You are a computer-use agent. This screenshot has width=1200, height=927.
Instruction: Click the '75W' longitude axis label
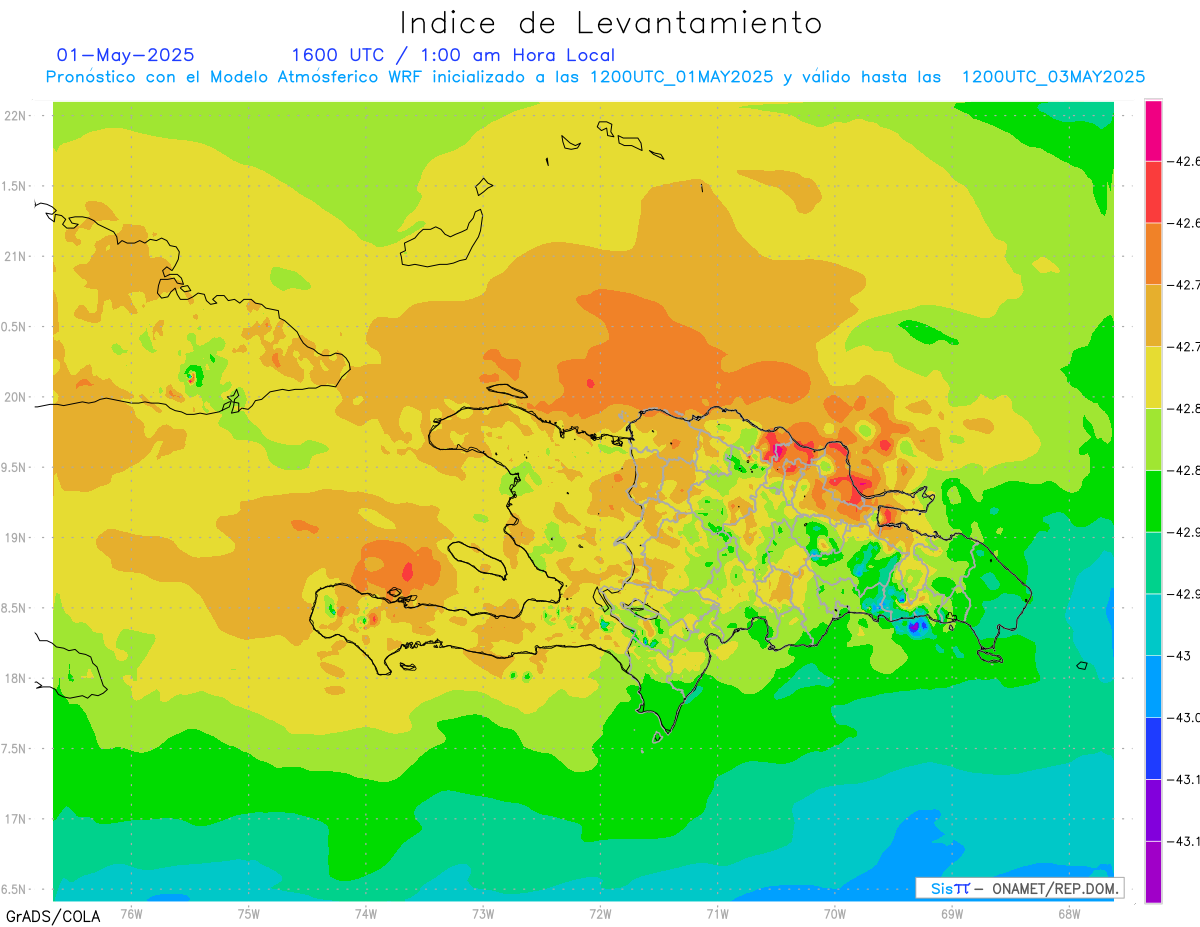point(248,913)
